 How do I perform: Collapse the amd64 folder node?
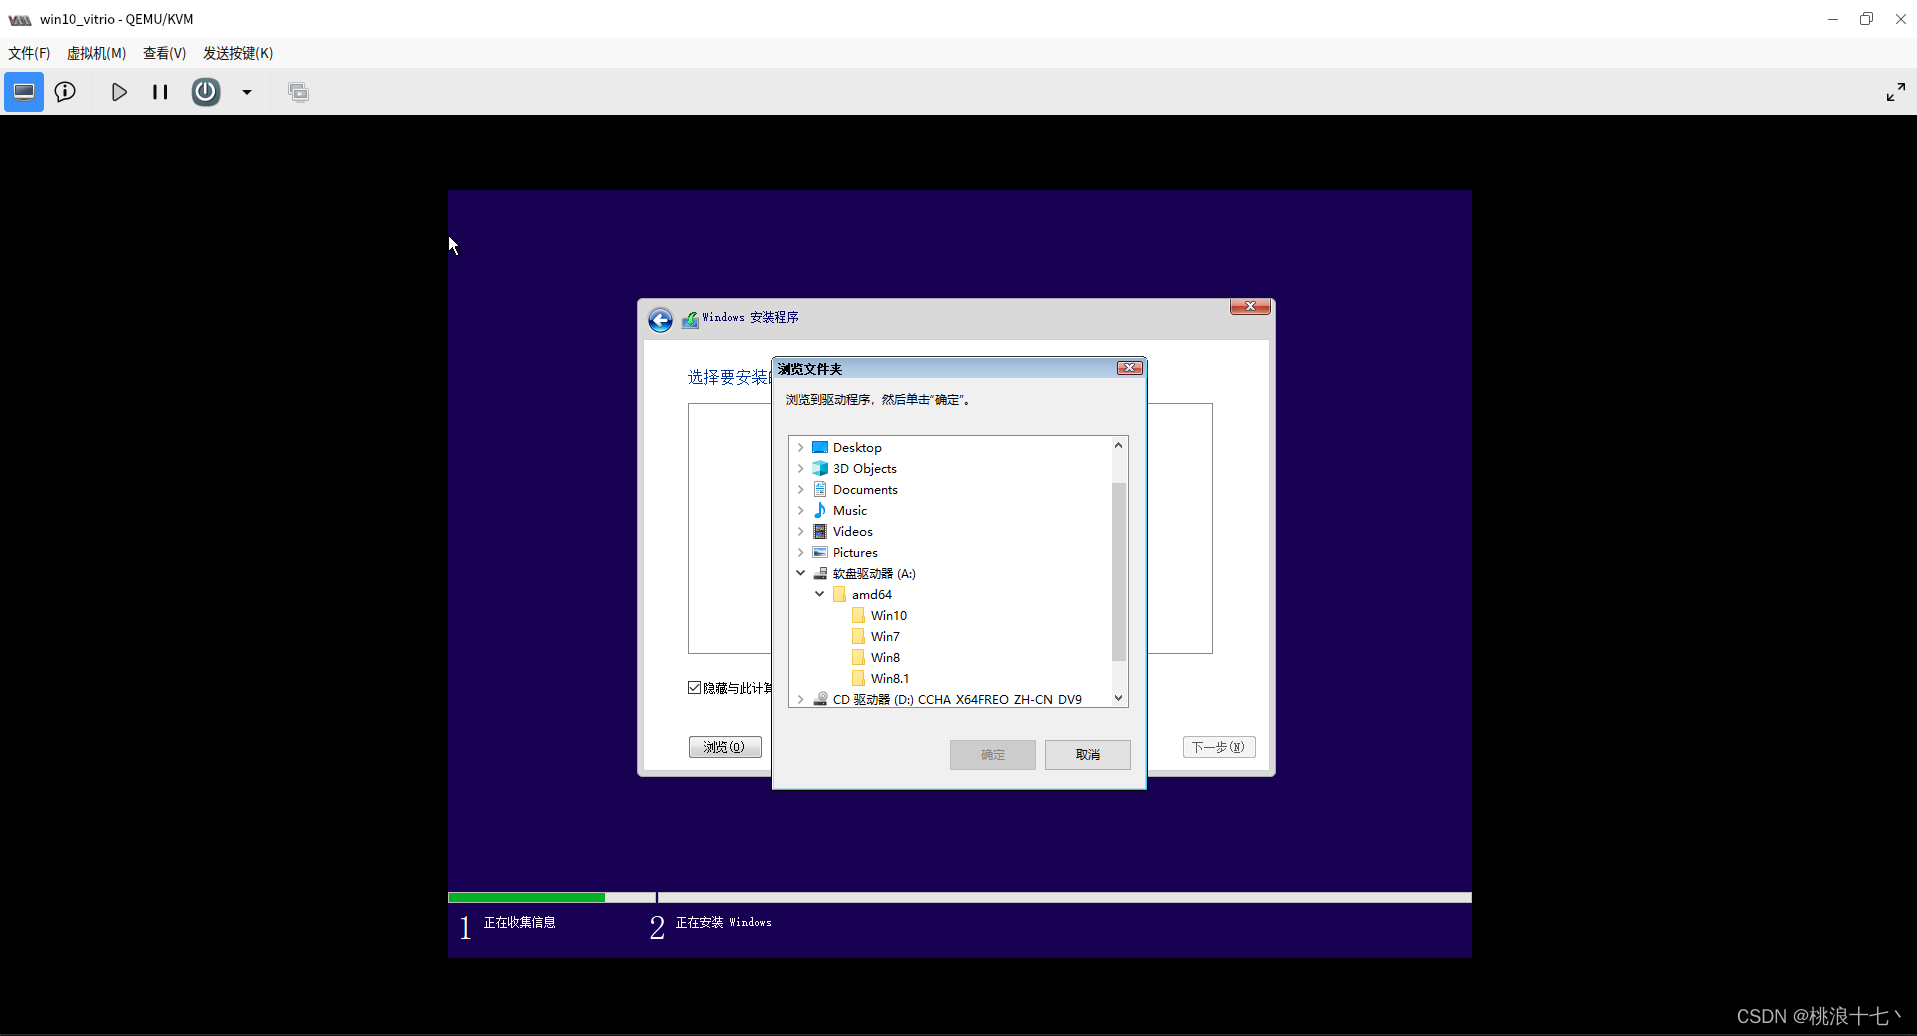pyautogui.click(x=820, y=594)
